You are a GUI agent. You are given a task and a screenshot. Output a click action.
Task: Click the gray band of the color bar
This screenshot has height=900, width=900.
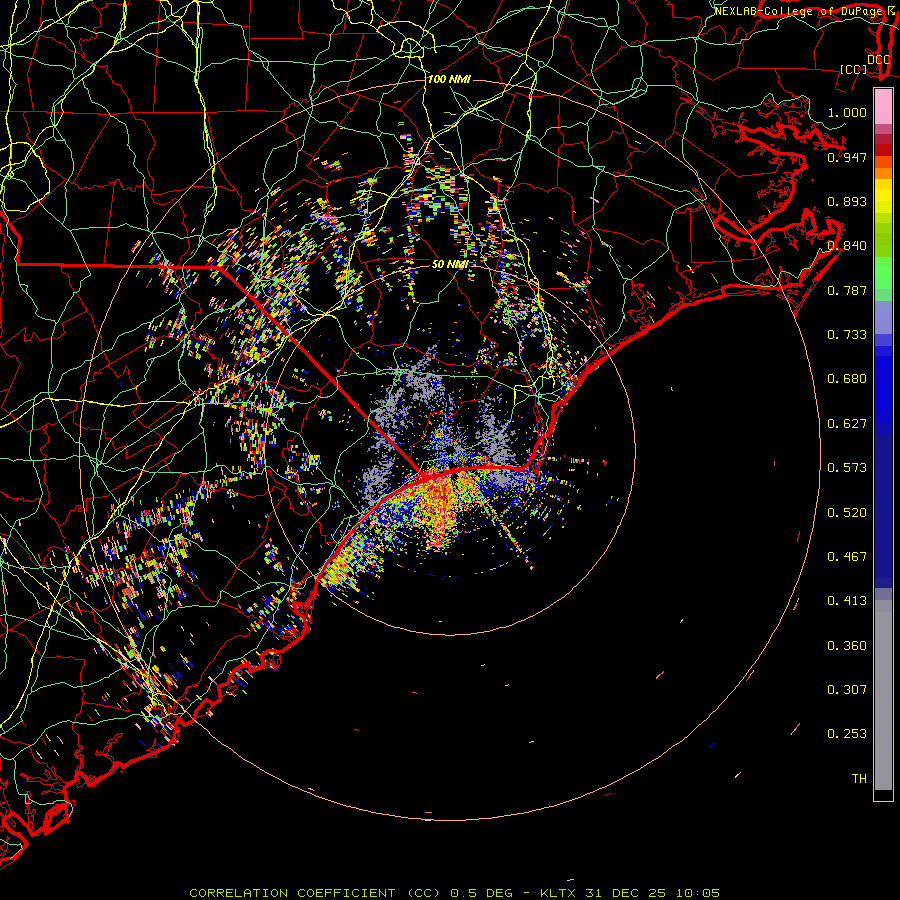coord(883,695)
